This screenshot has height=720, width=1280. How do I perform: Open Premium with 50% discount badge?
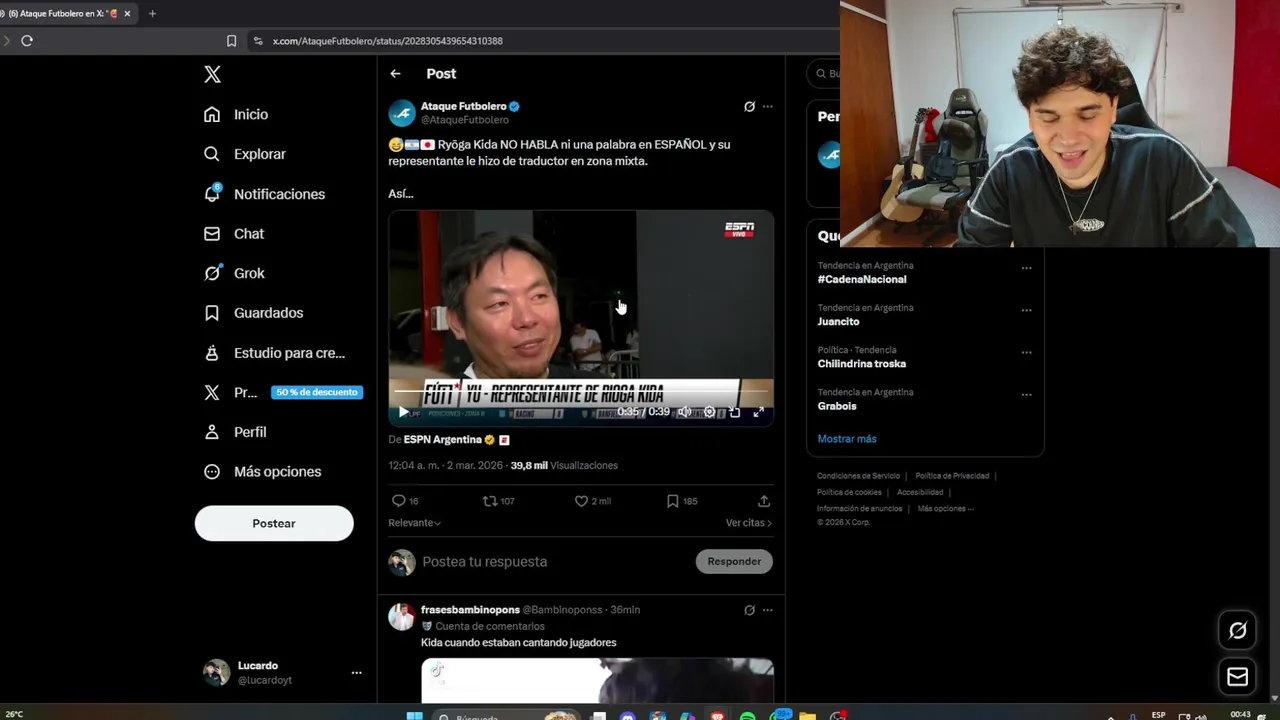pos(283,392)
